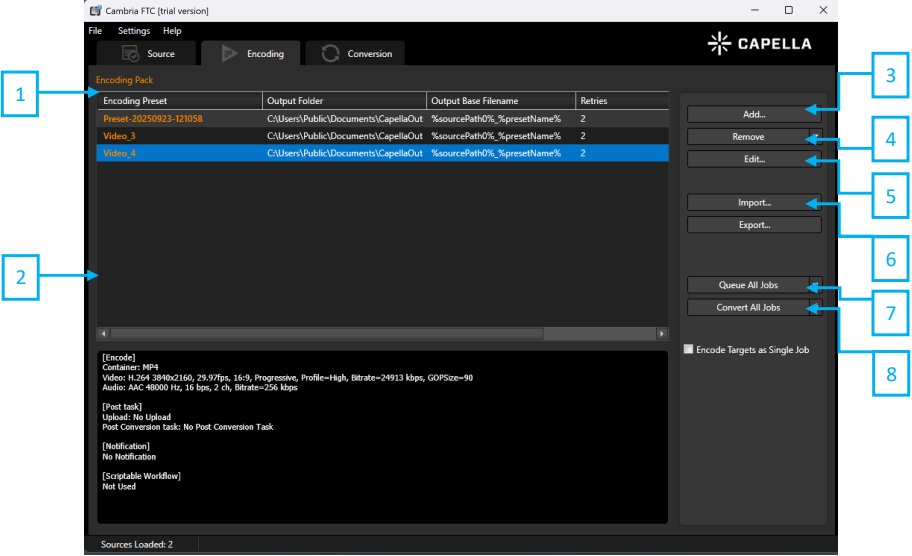The image size is (912, 556).
Task: Remove the selected encoding preset
Action: [x=748, y=137]
